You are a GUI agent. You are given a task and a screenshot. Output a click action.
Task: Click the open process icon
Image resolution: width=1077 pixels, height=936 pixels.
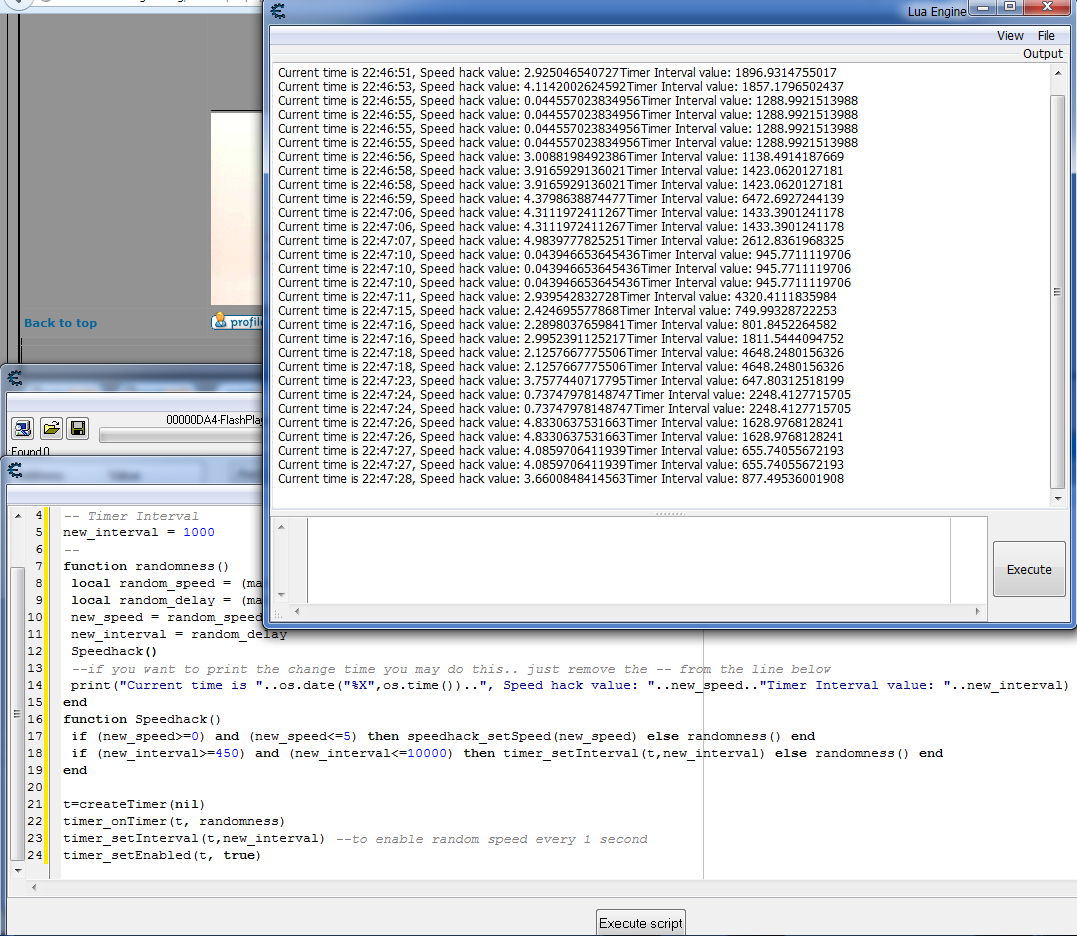[22, 429]
